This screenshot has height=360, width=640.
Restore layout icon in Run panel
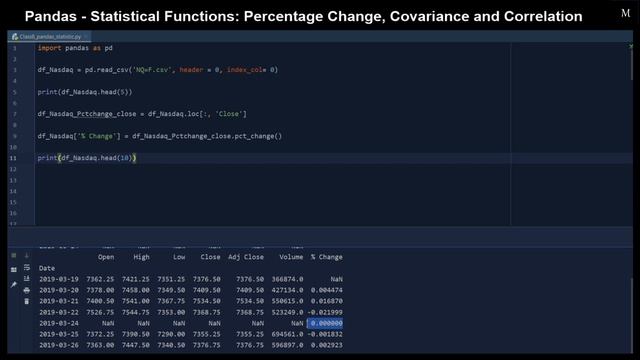13,270
